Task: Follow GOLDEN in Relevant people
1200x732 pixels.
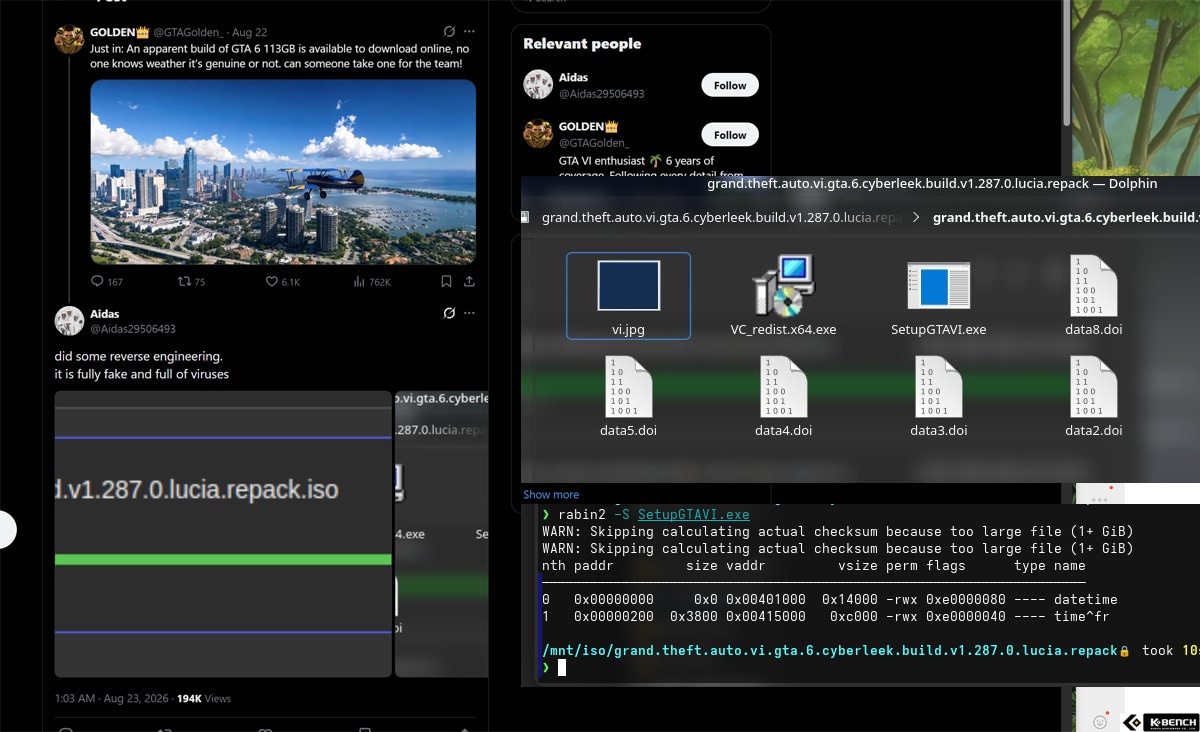Action: click(x=730, y=135)
